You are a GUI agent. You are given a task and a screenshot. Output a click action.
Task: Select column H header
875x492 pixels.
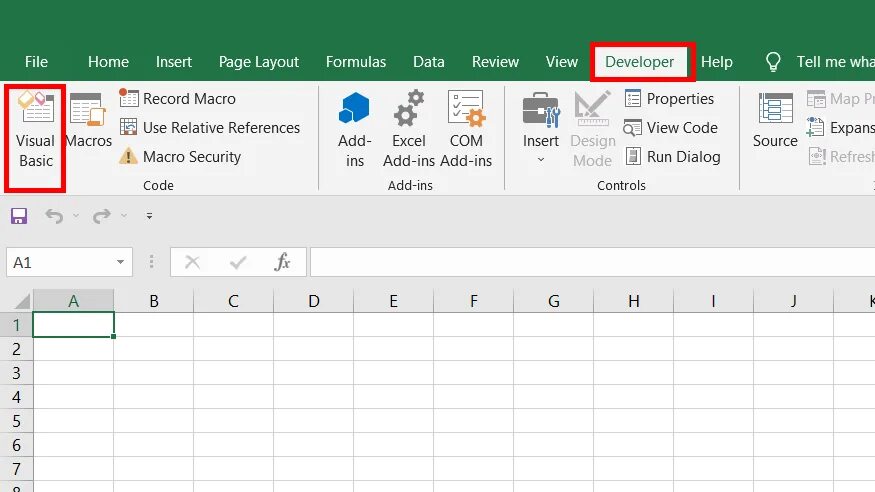tap(633, 301)
